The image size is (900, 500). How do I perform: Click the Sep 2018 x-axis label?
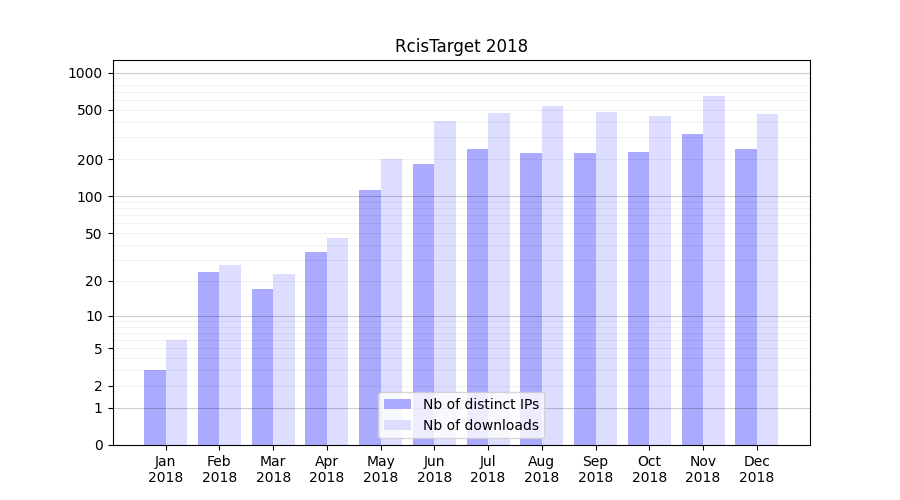click(595, 469)
